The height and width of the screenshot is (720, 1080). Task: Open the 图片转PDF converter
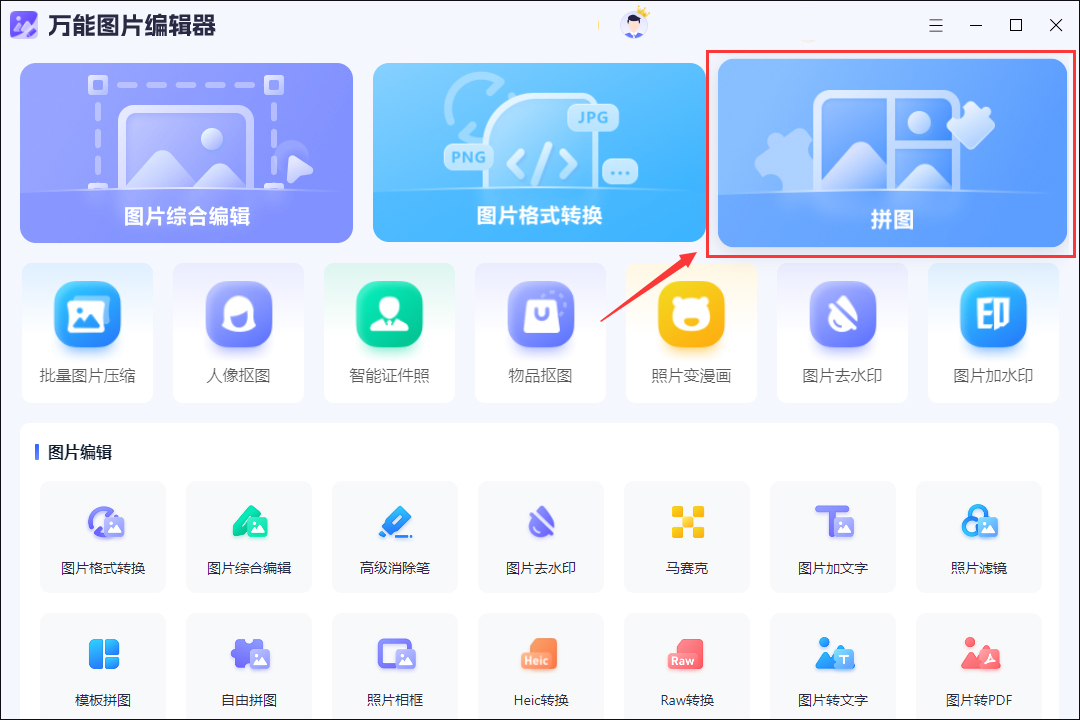pos(979,665)
